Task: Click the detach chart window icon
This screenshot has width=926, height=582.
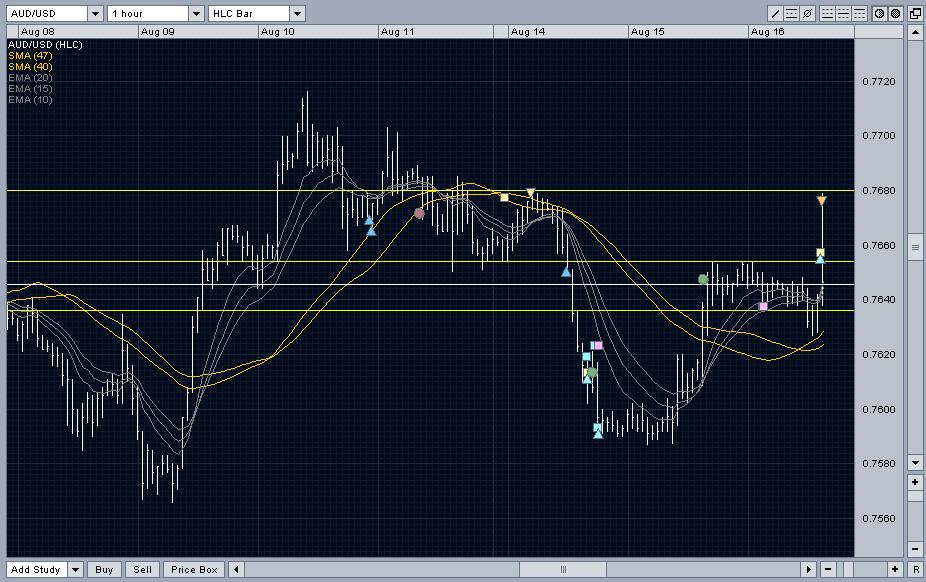Action: 915,14
